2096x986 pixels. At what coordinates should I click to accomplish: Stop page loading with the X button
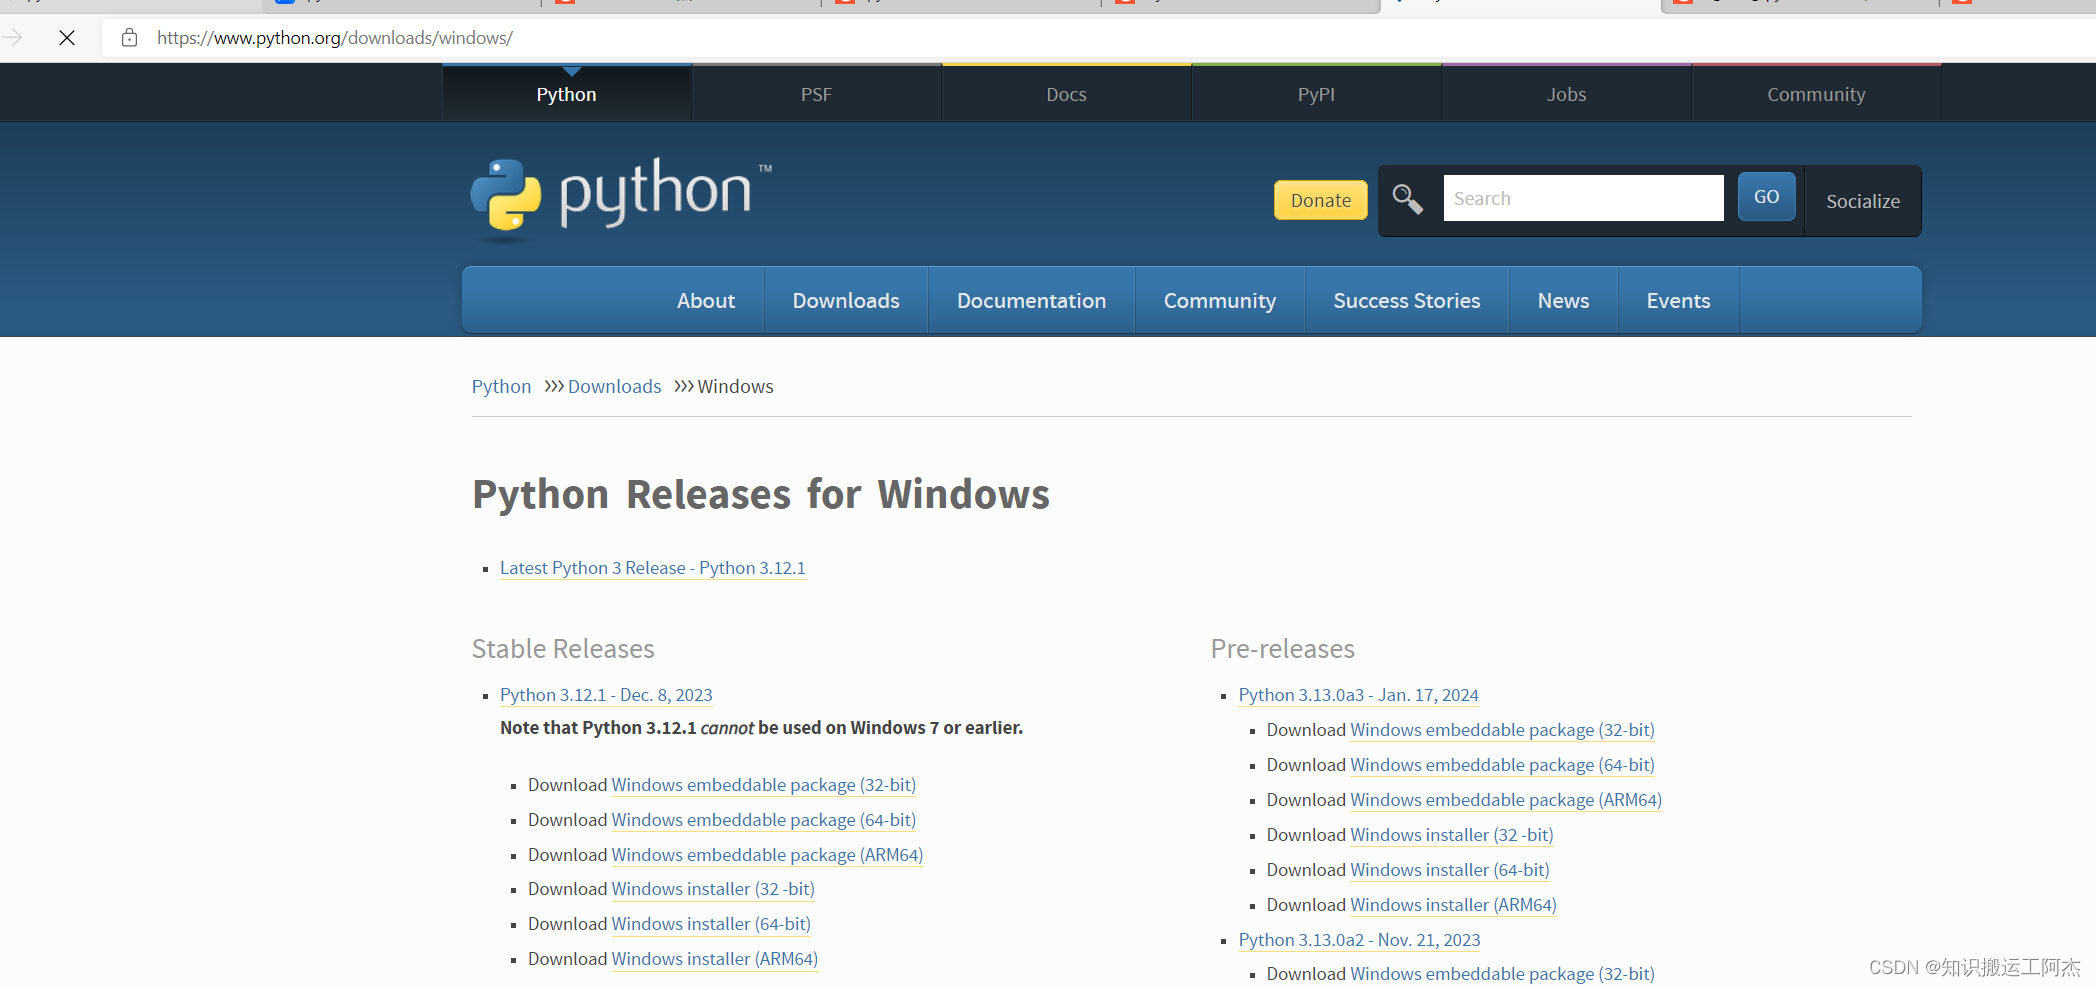(67, 38)
